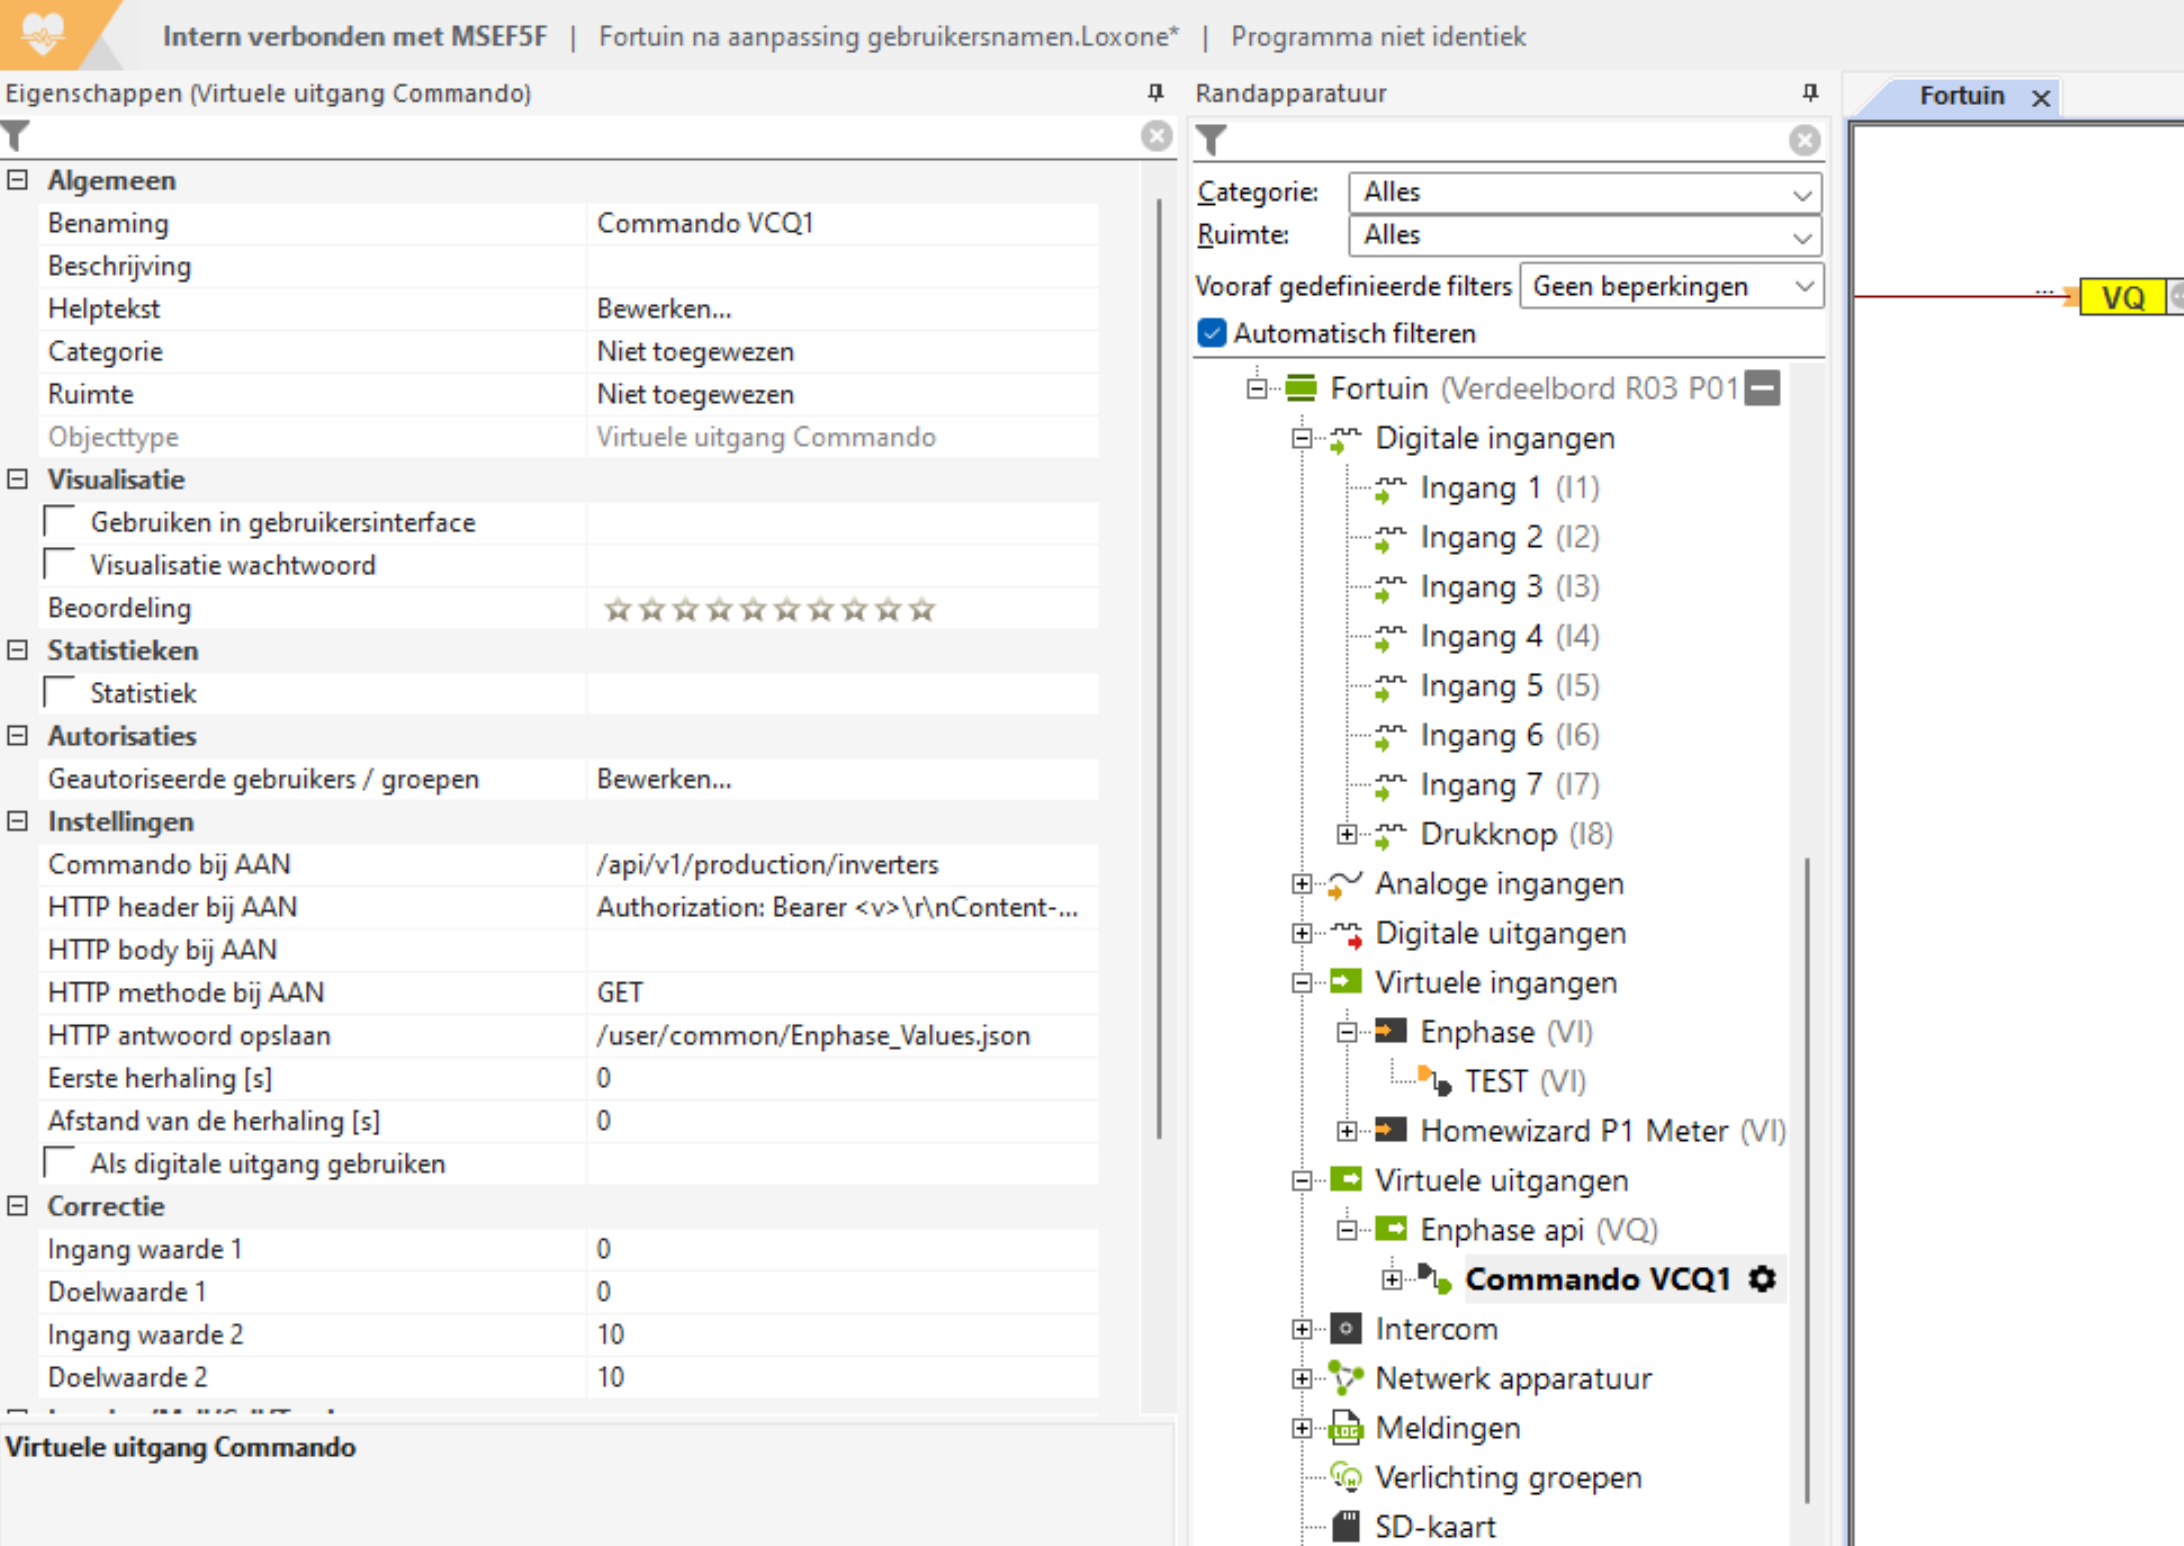2184x1546 pixels.
Task: Open the Categorie dropdown
Action: 1584,192
